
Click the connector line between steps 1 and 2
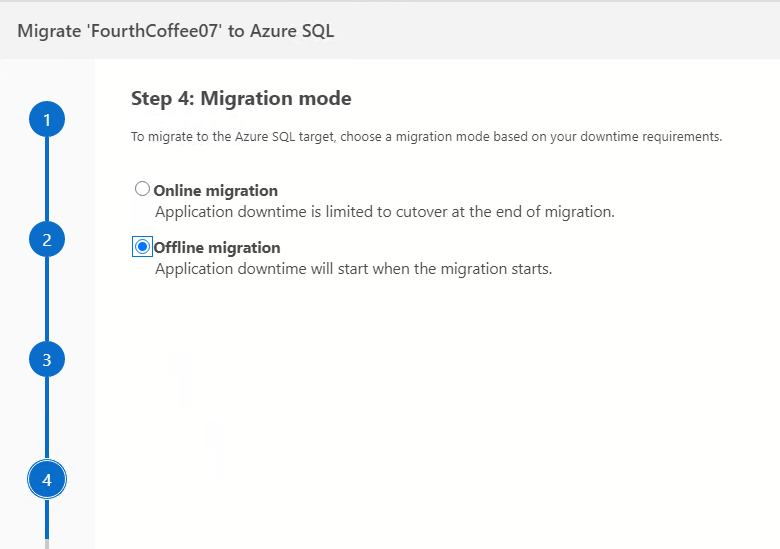pos(46,180)
